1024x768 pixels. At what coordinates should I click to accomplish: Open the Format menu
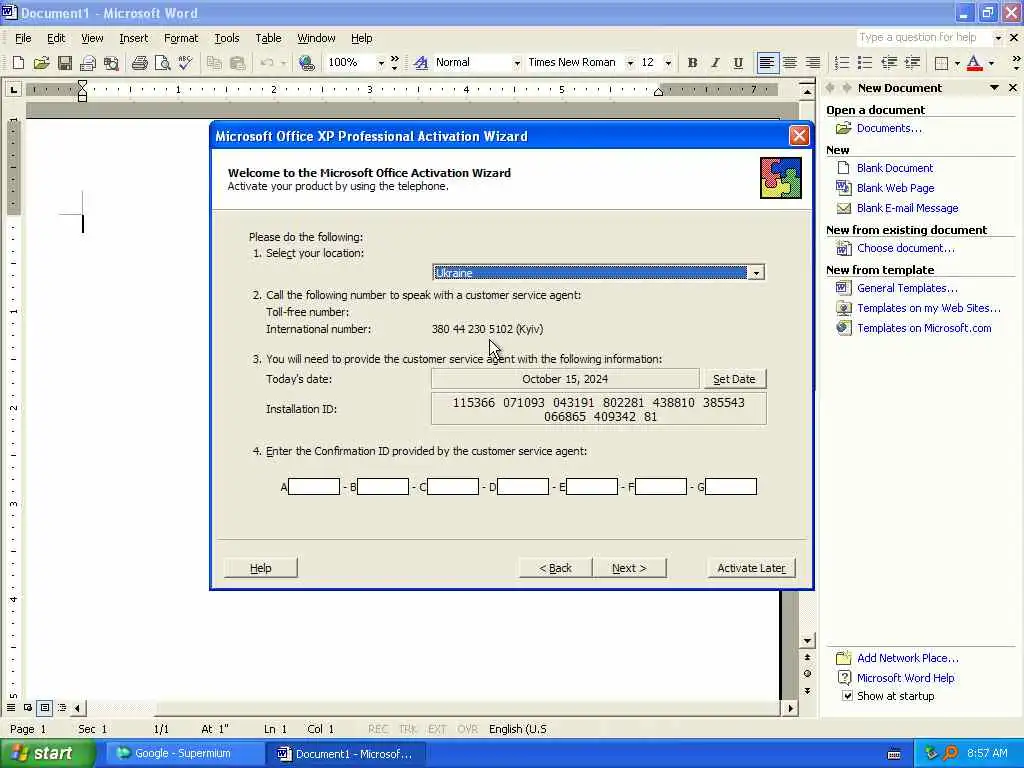click(x=181, y=39)
